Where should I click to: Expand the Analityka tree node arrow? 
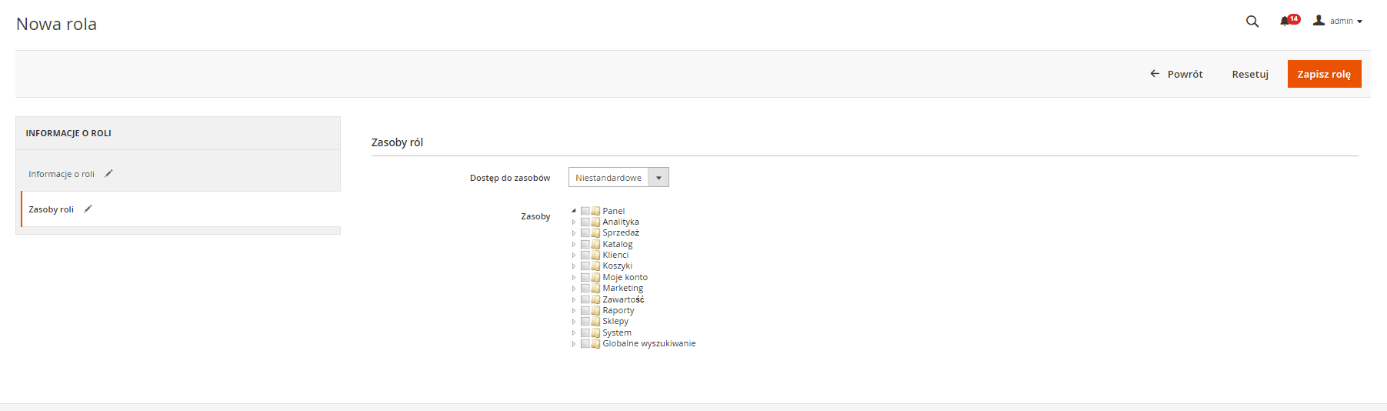574,222
